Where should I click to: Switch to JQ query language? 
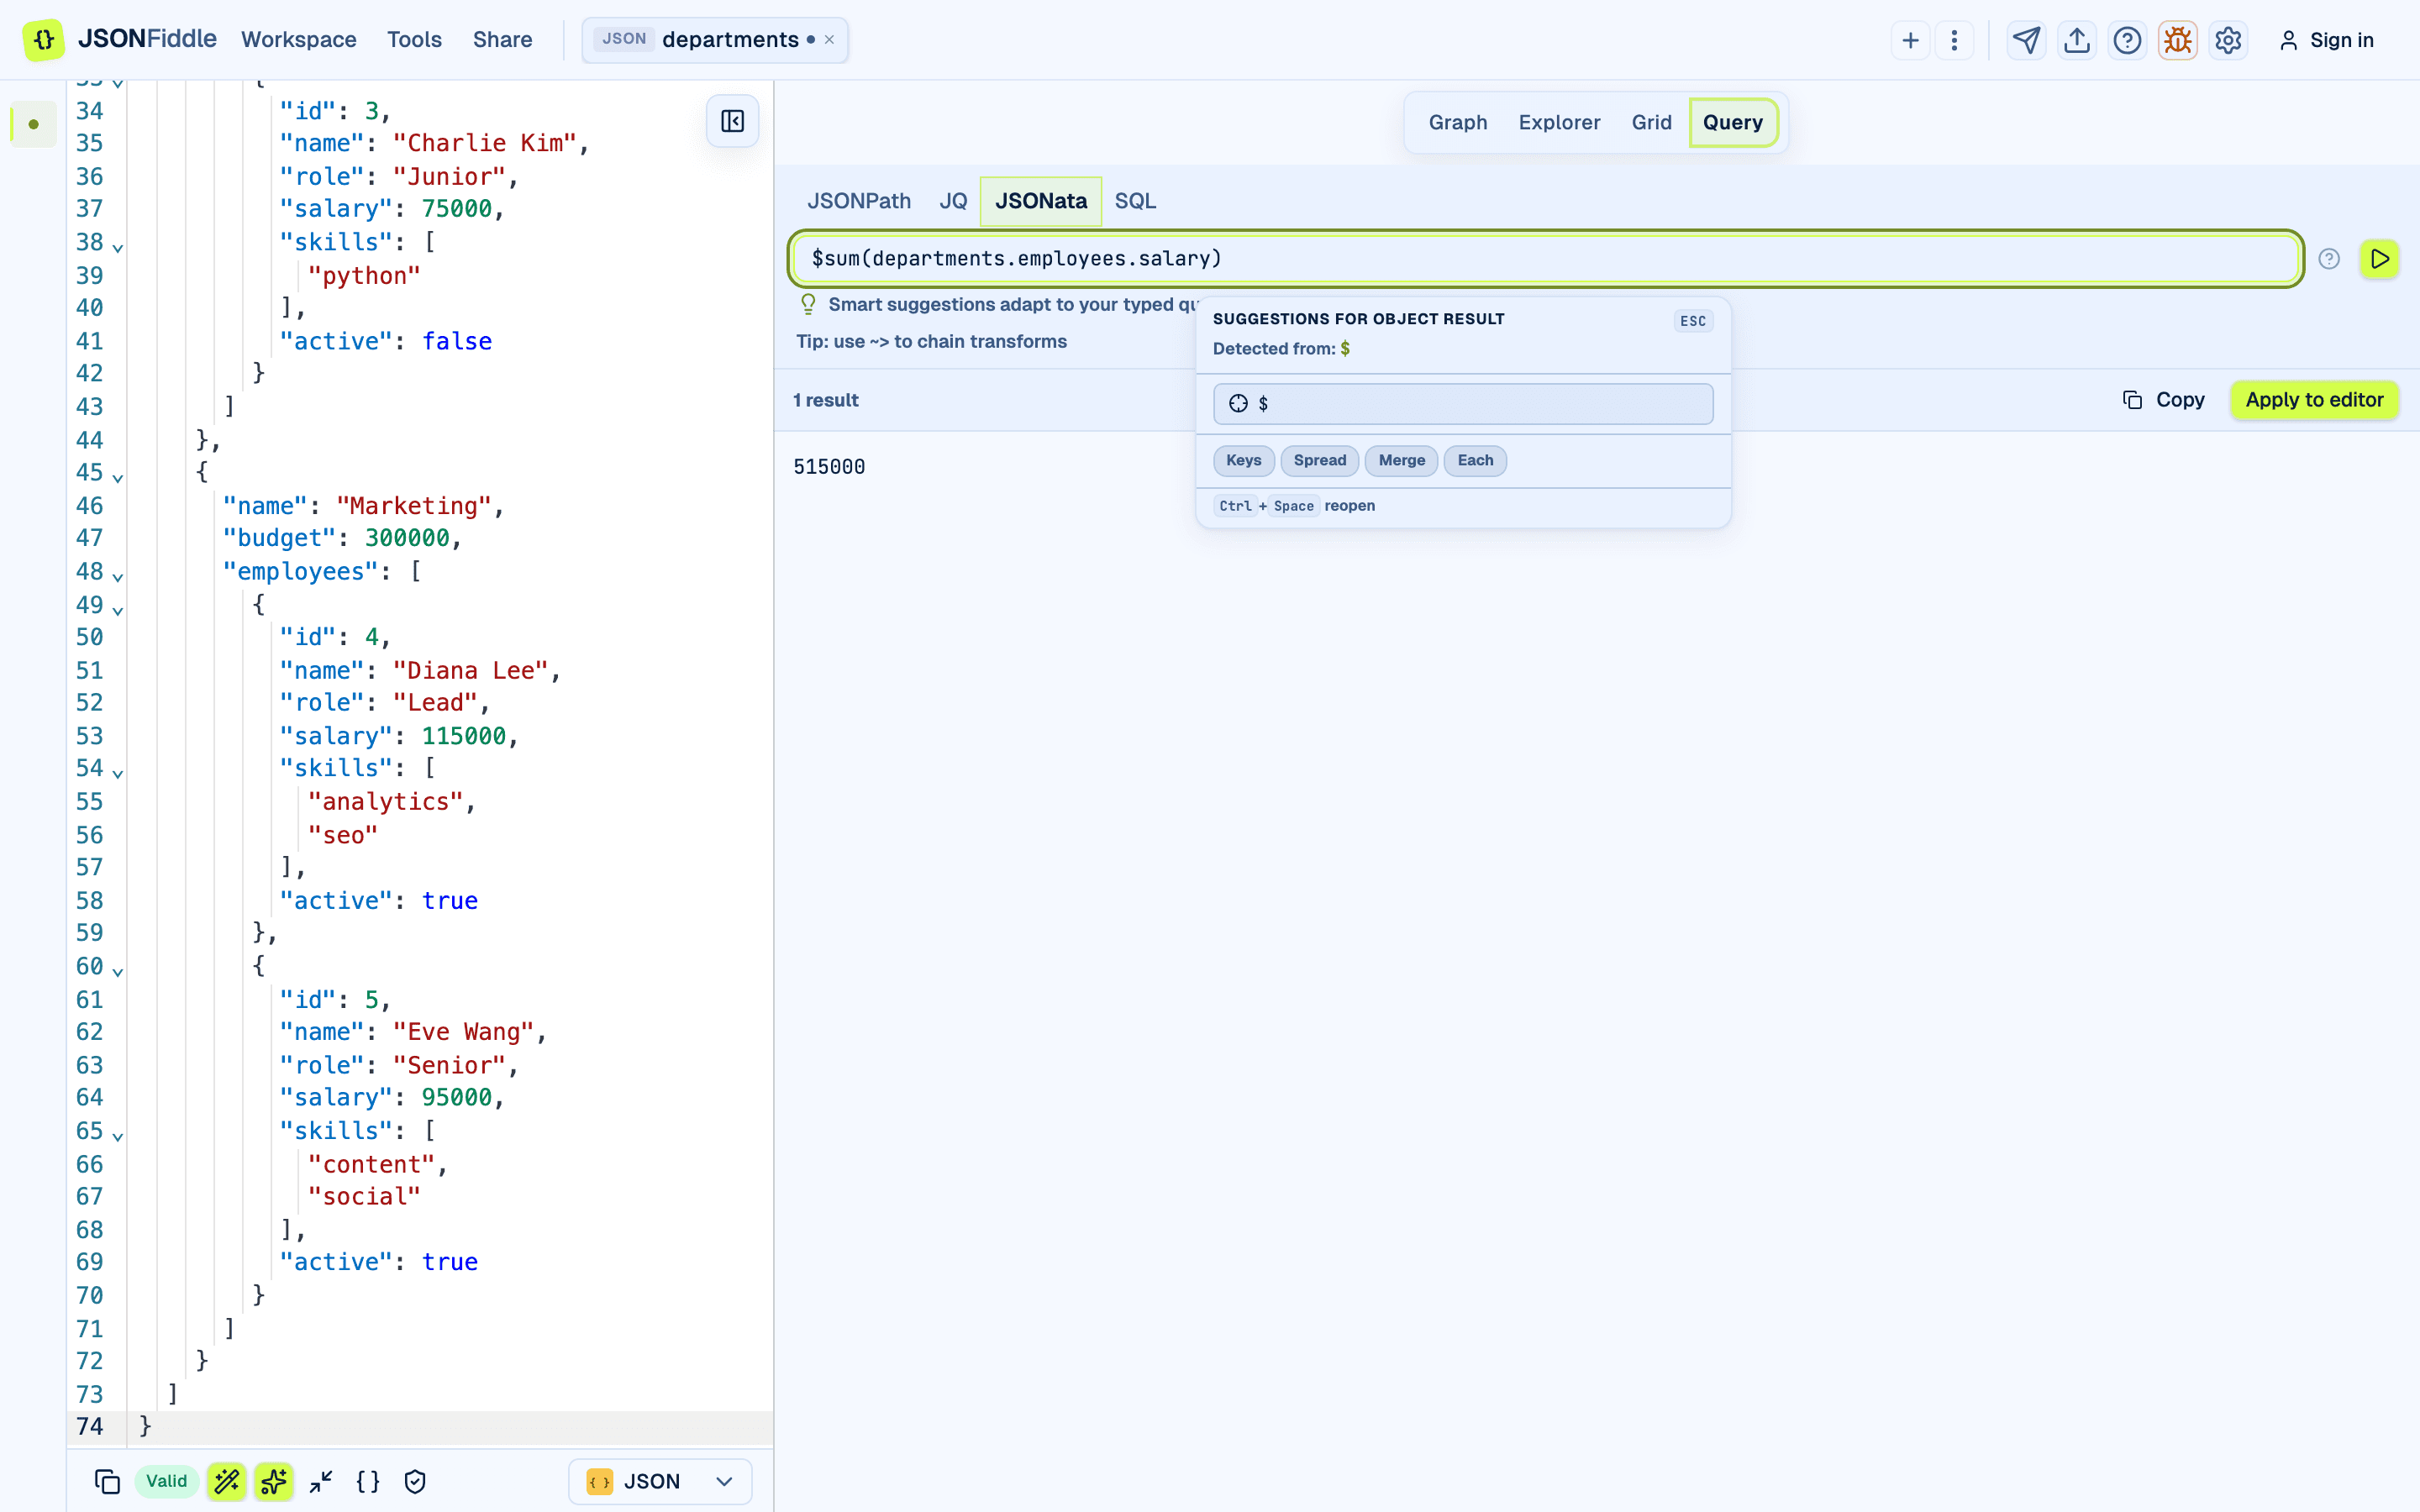point(953,201)
